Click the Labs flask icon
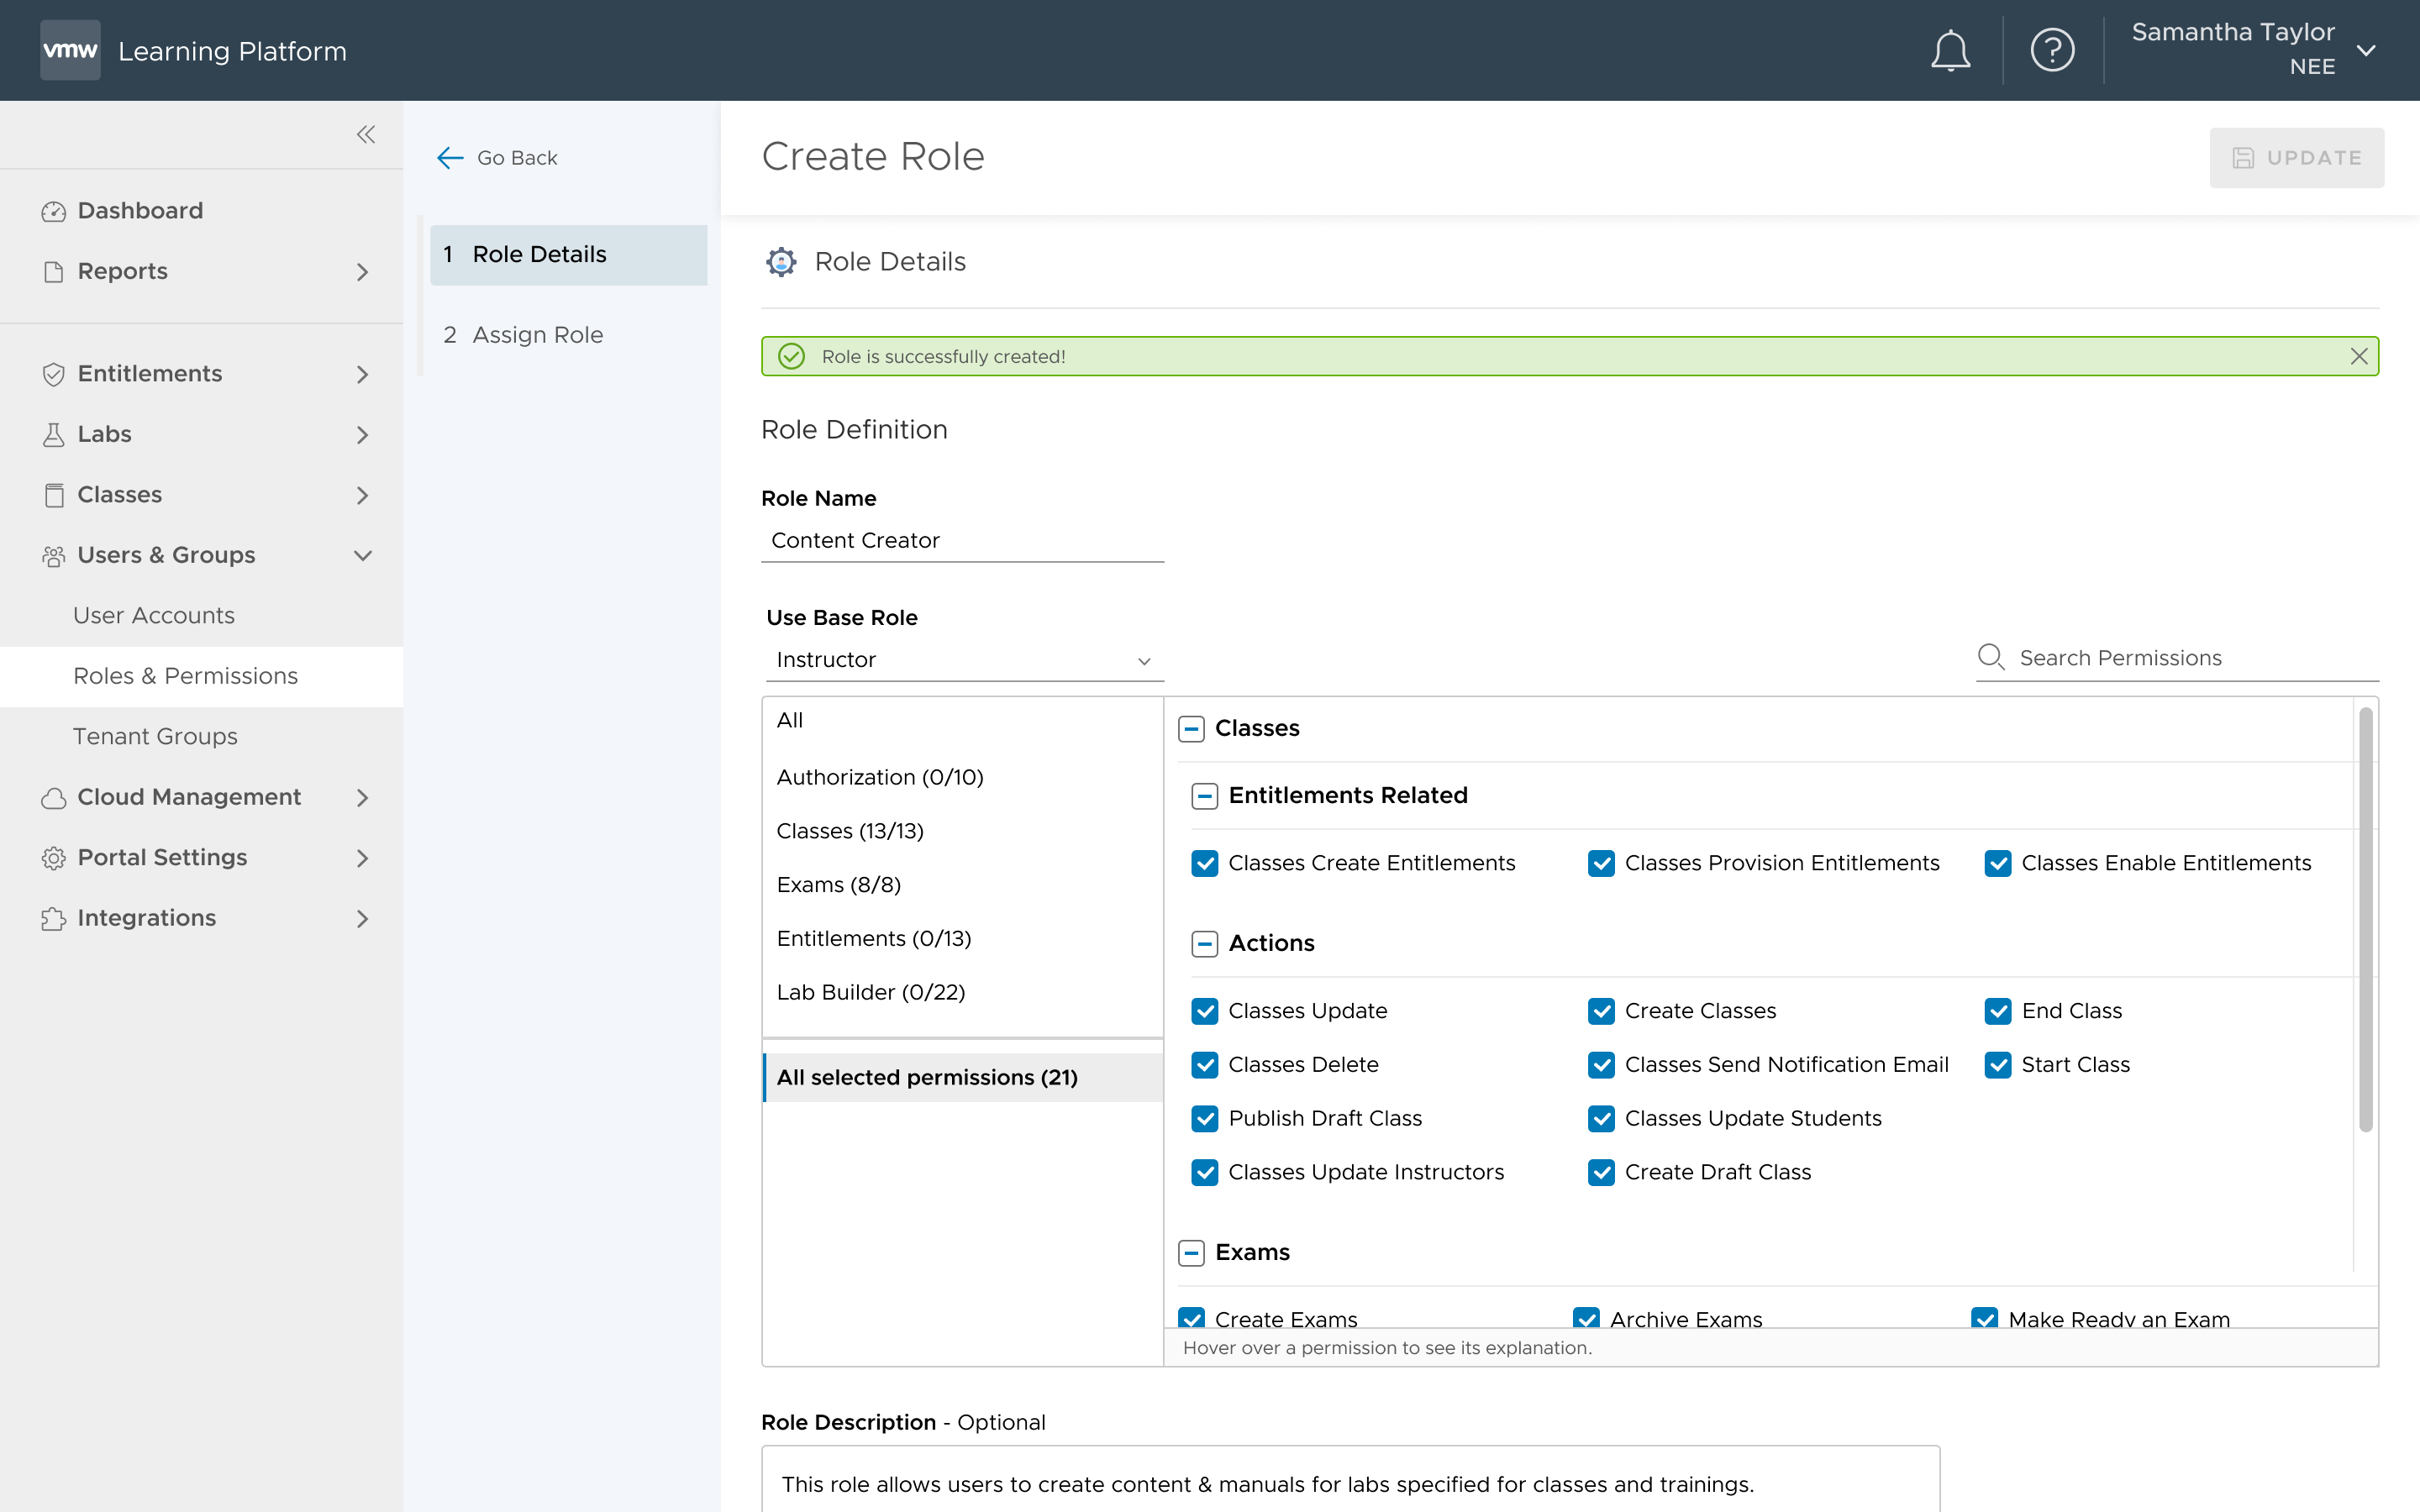Screen dimensions: 2420x1512 click(x=55, y=434)
